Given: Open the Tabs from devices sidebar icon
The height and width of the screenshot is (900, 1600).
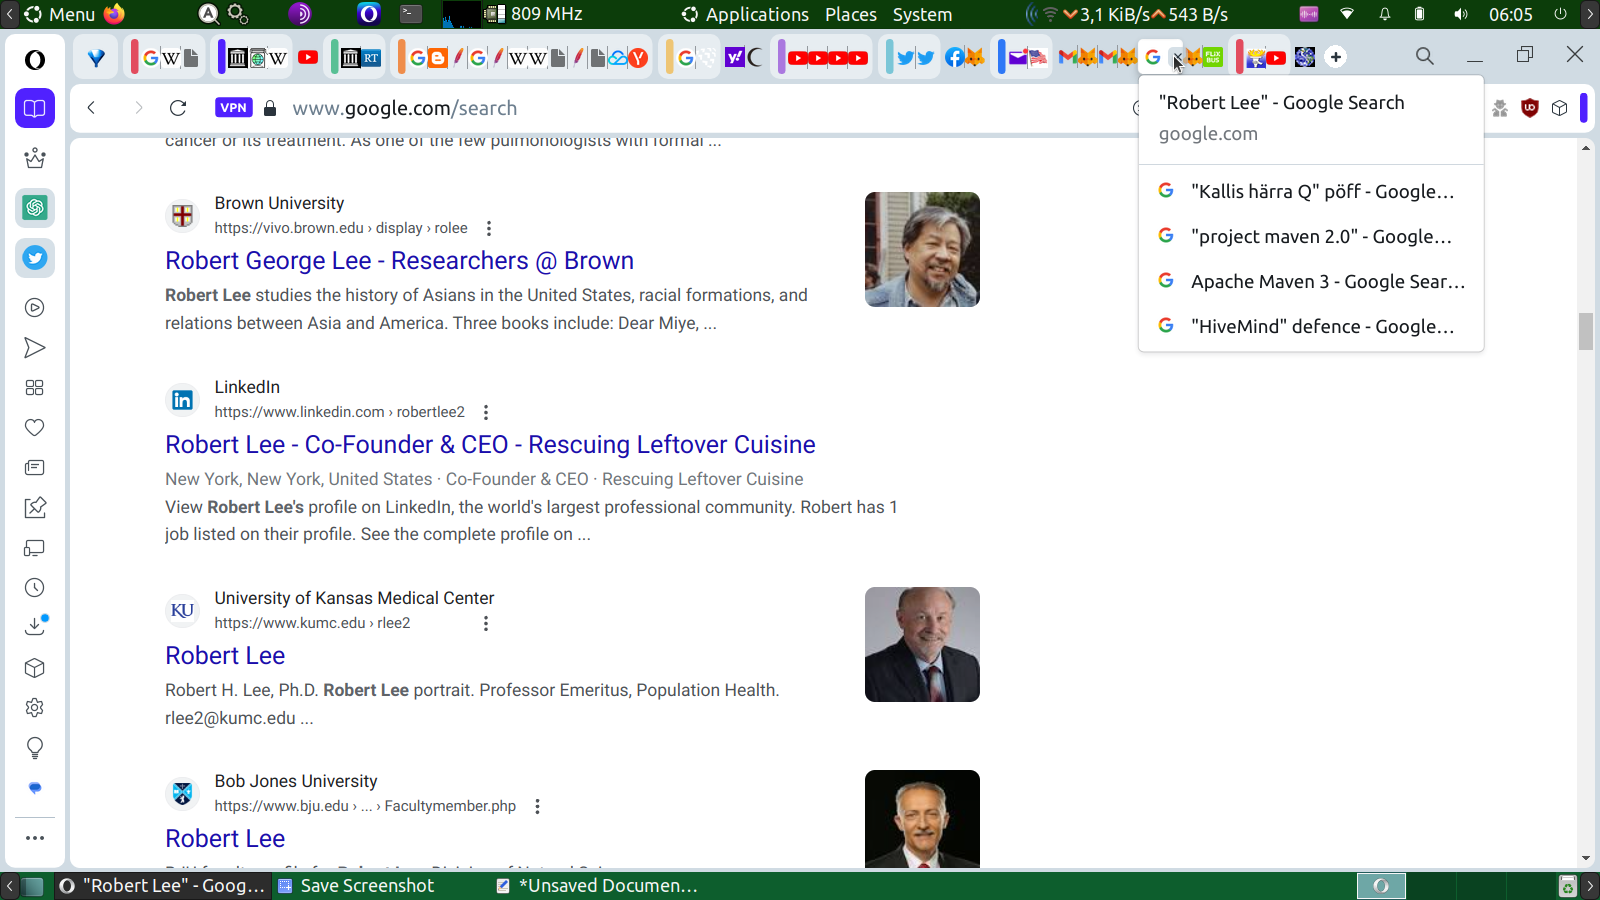Looking at the screenshot, I should 35,548.
